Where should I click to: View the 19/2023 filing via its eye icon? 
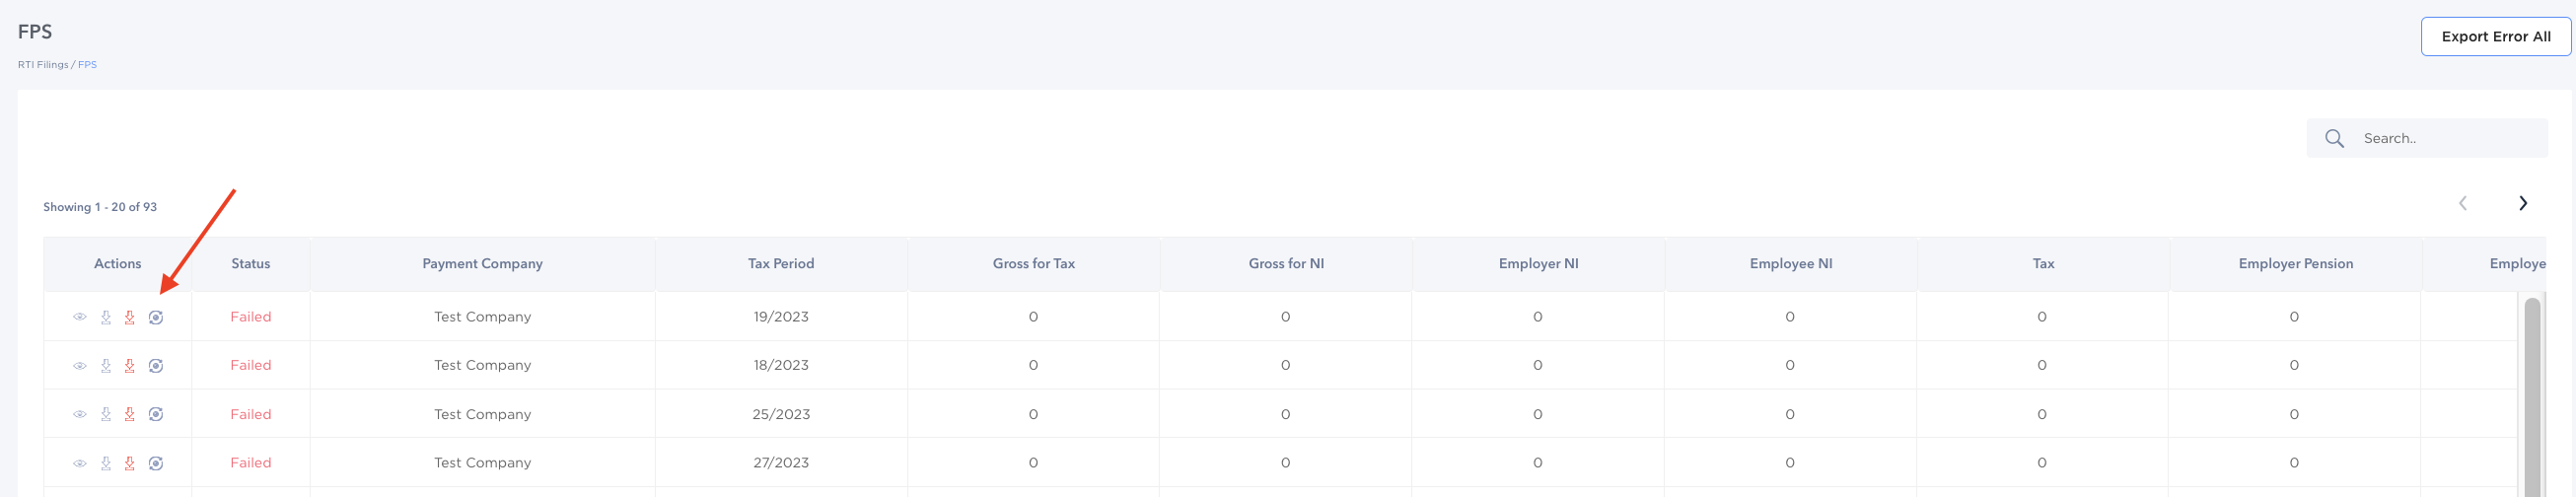point(80,317)
